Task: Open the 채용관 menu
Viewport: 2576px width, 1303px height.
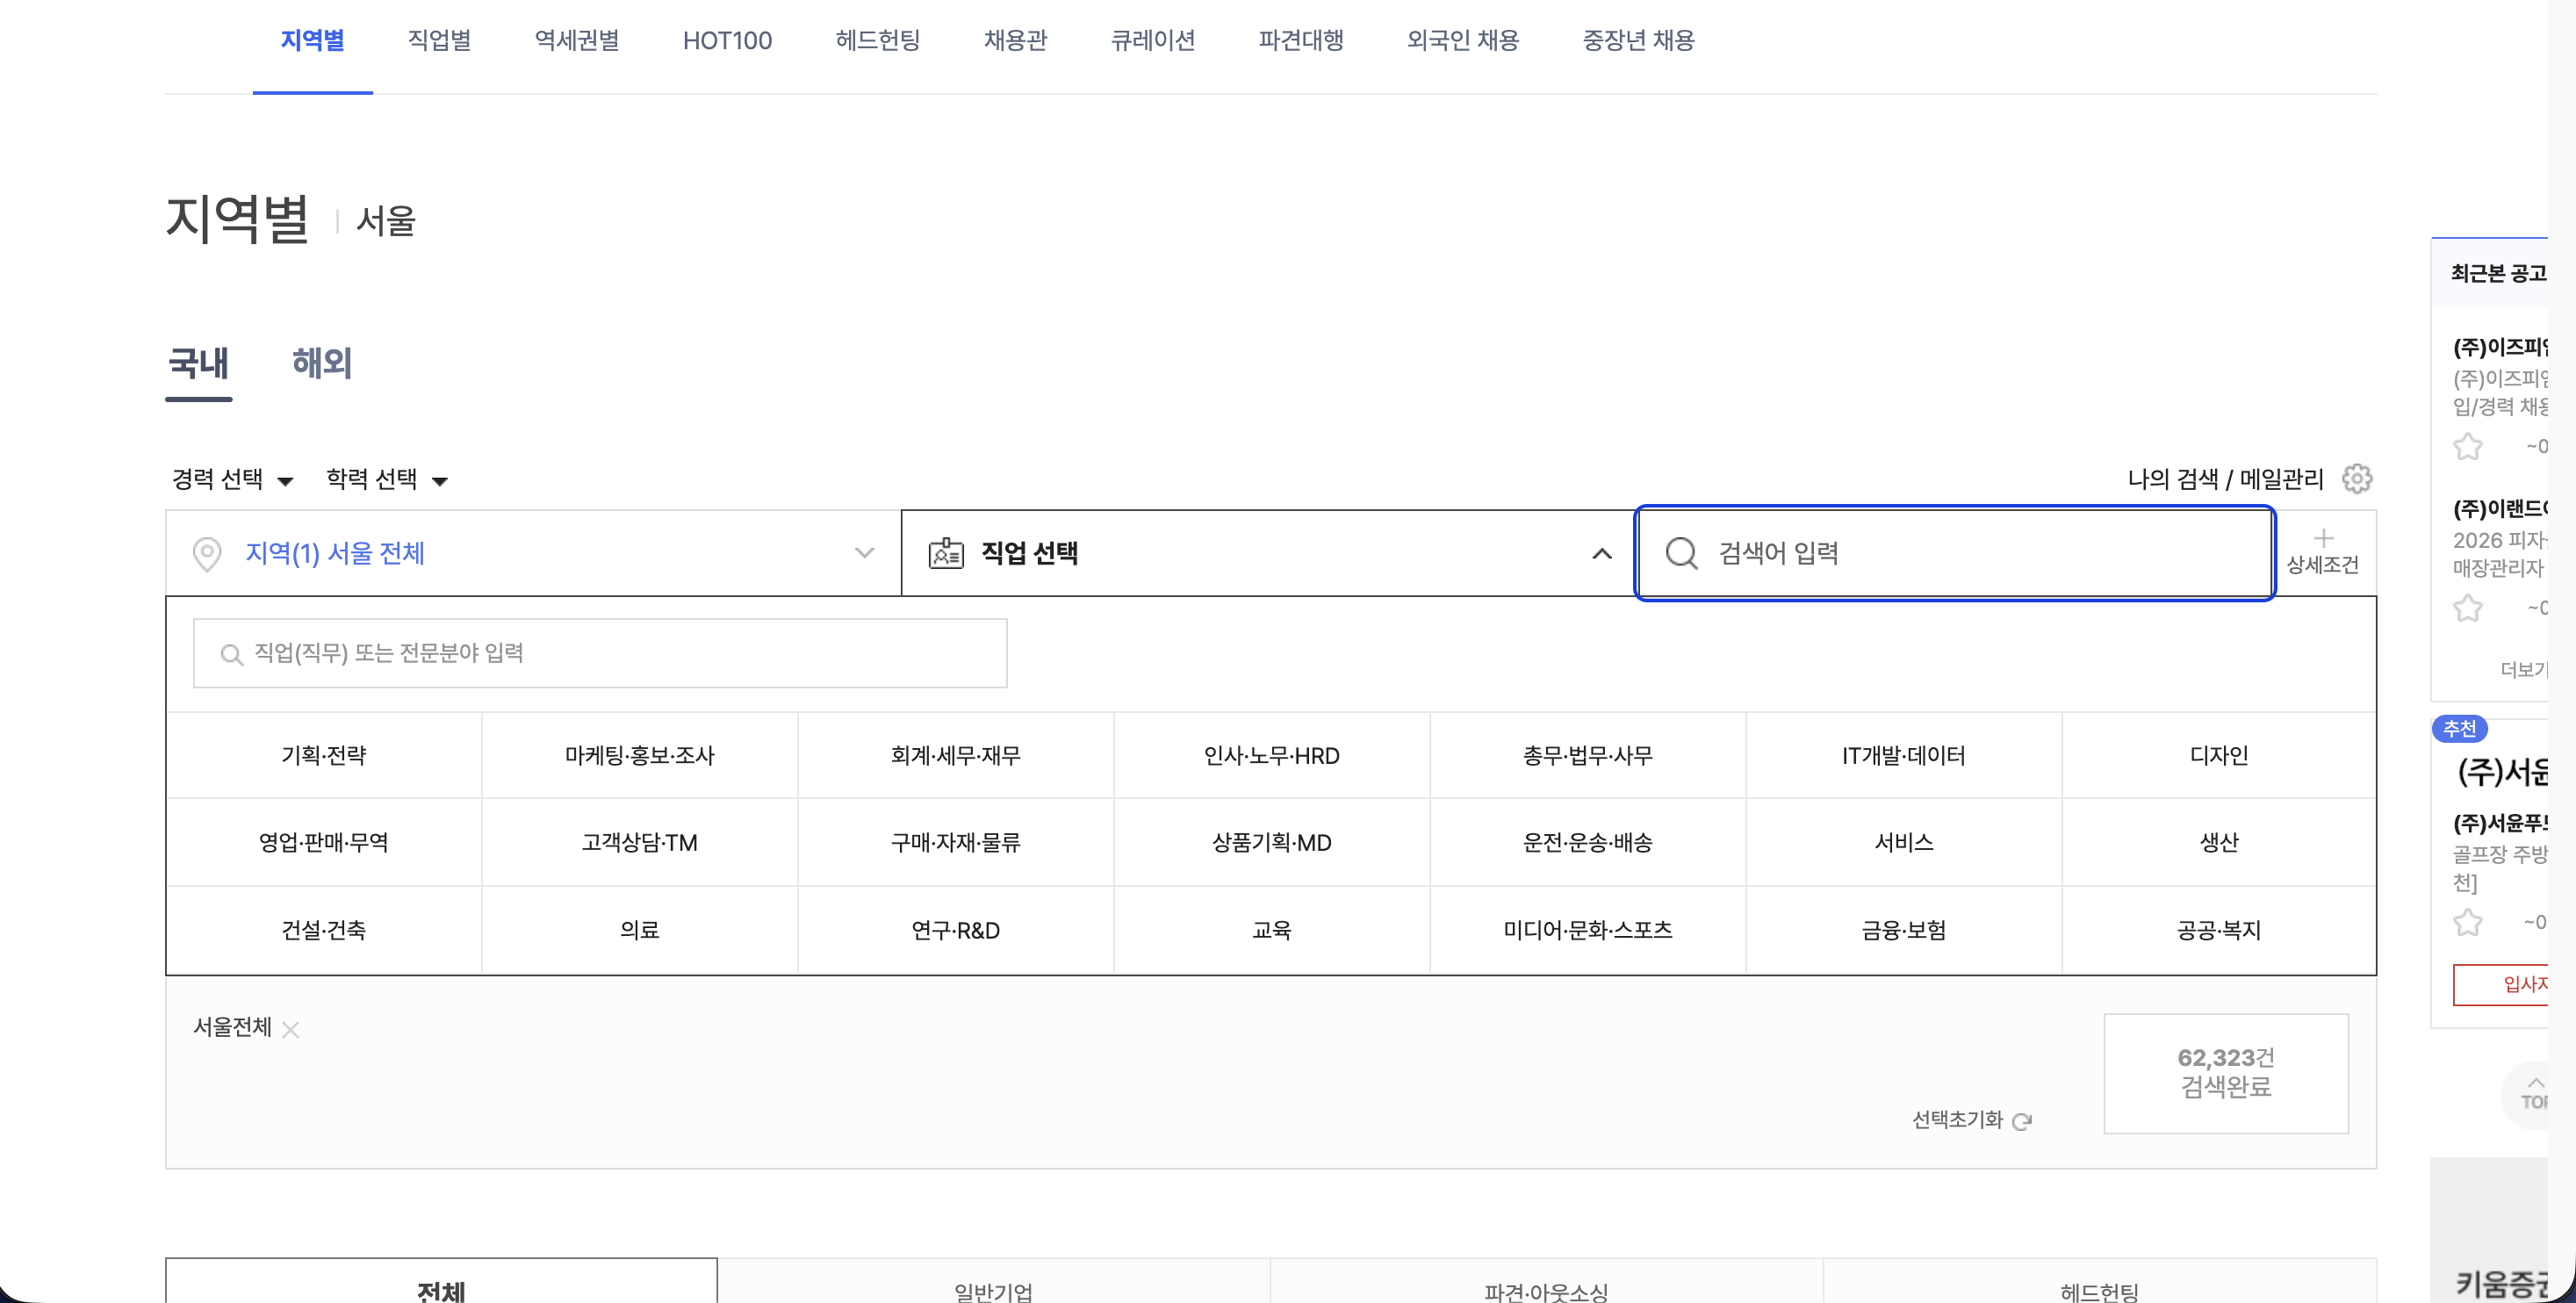Action: 1015,41
